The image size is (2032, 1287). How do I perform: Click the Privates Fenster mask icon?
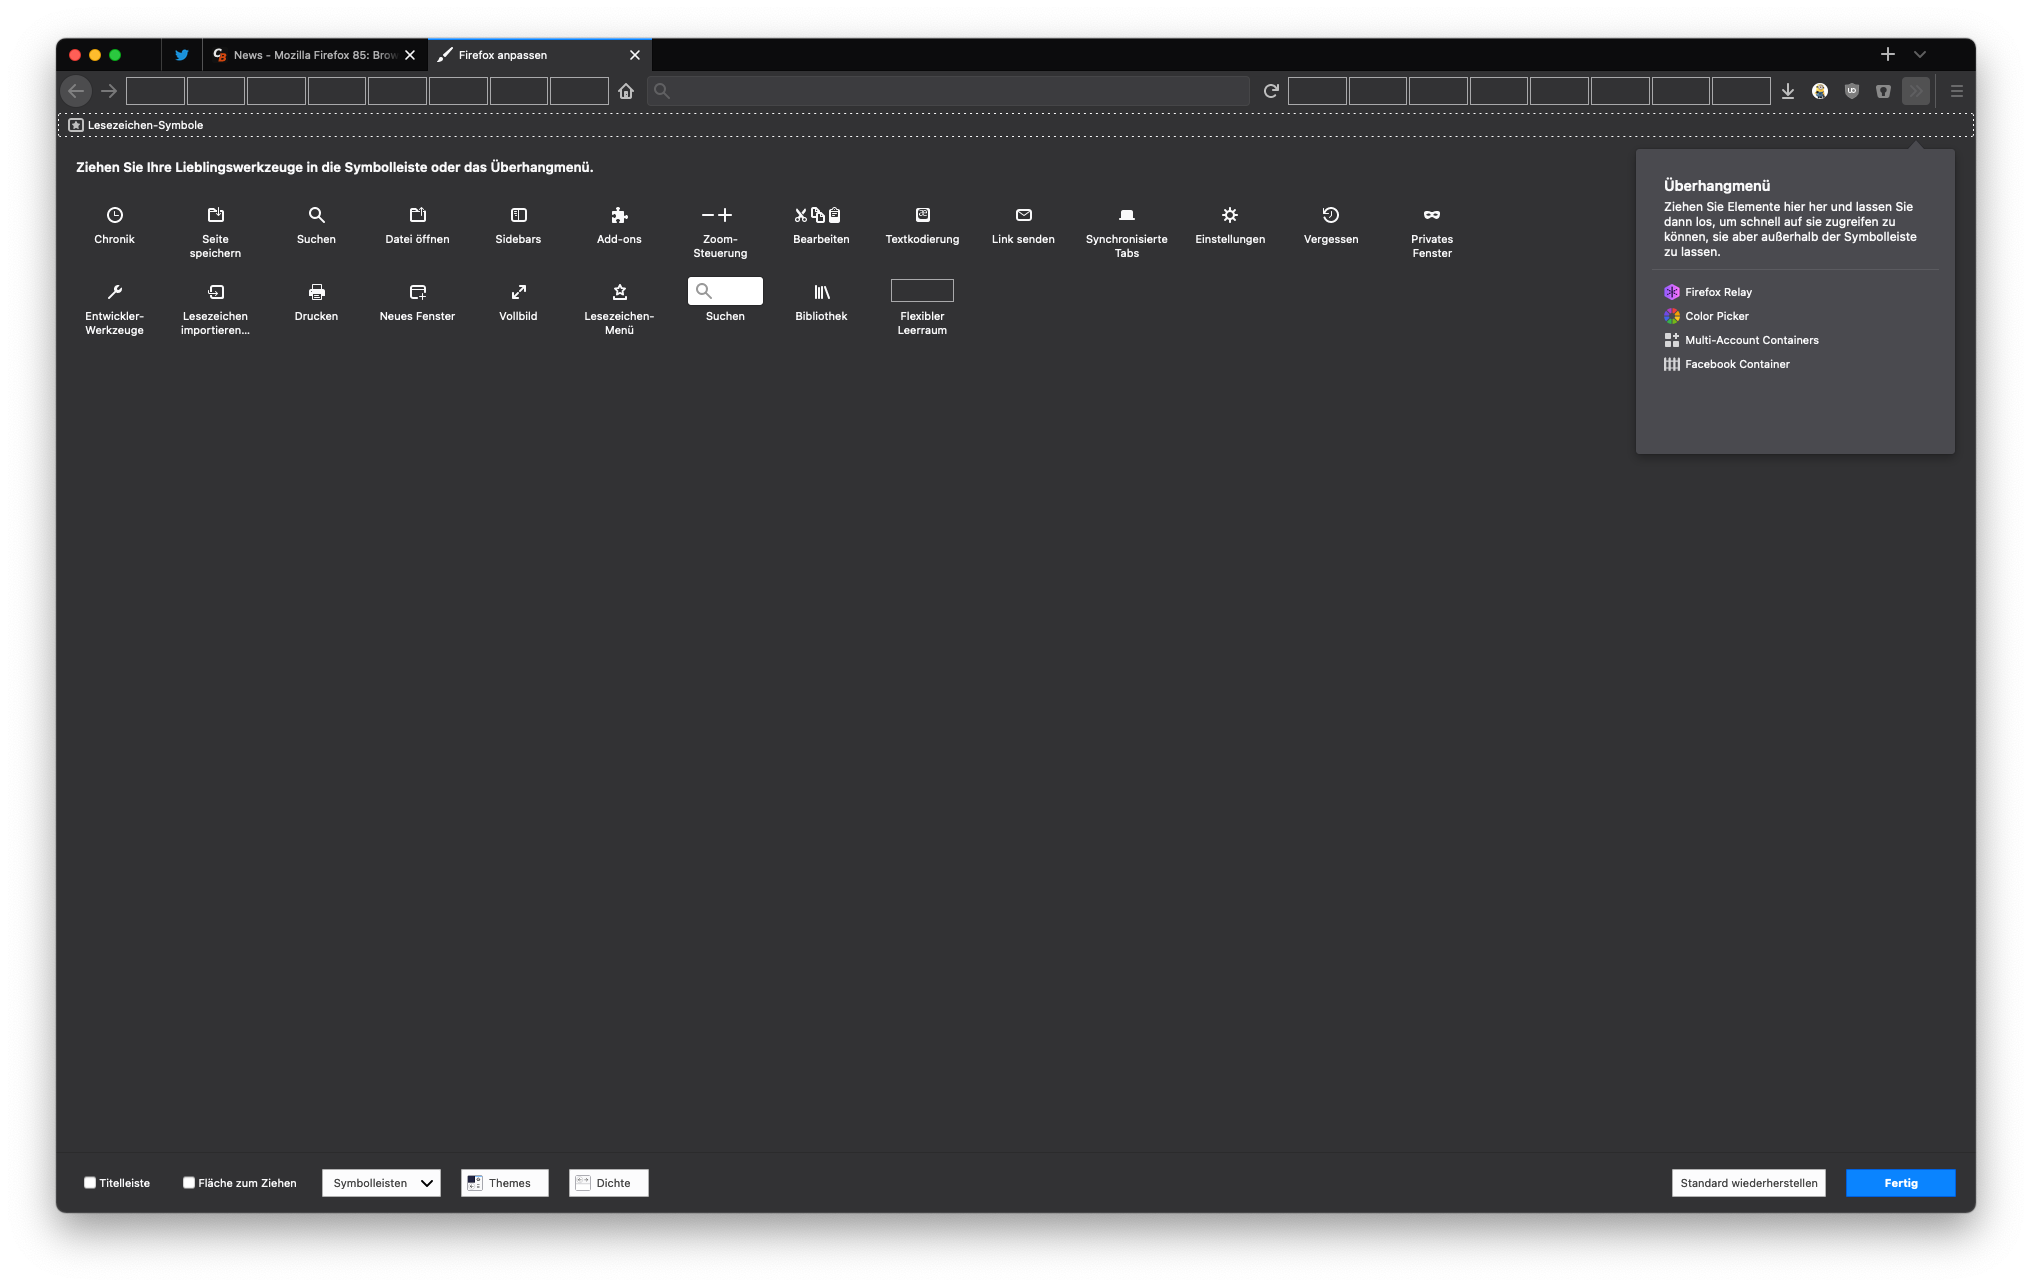[1432, 215]
